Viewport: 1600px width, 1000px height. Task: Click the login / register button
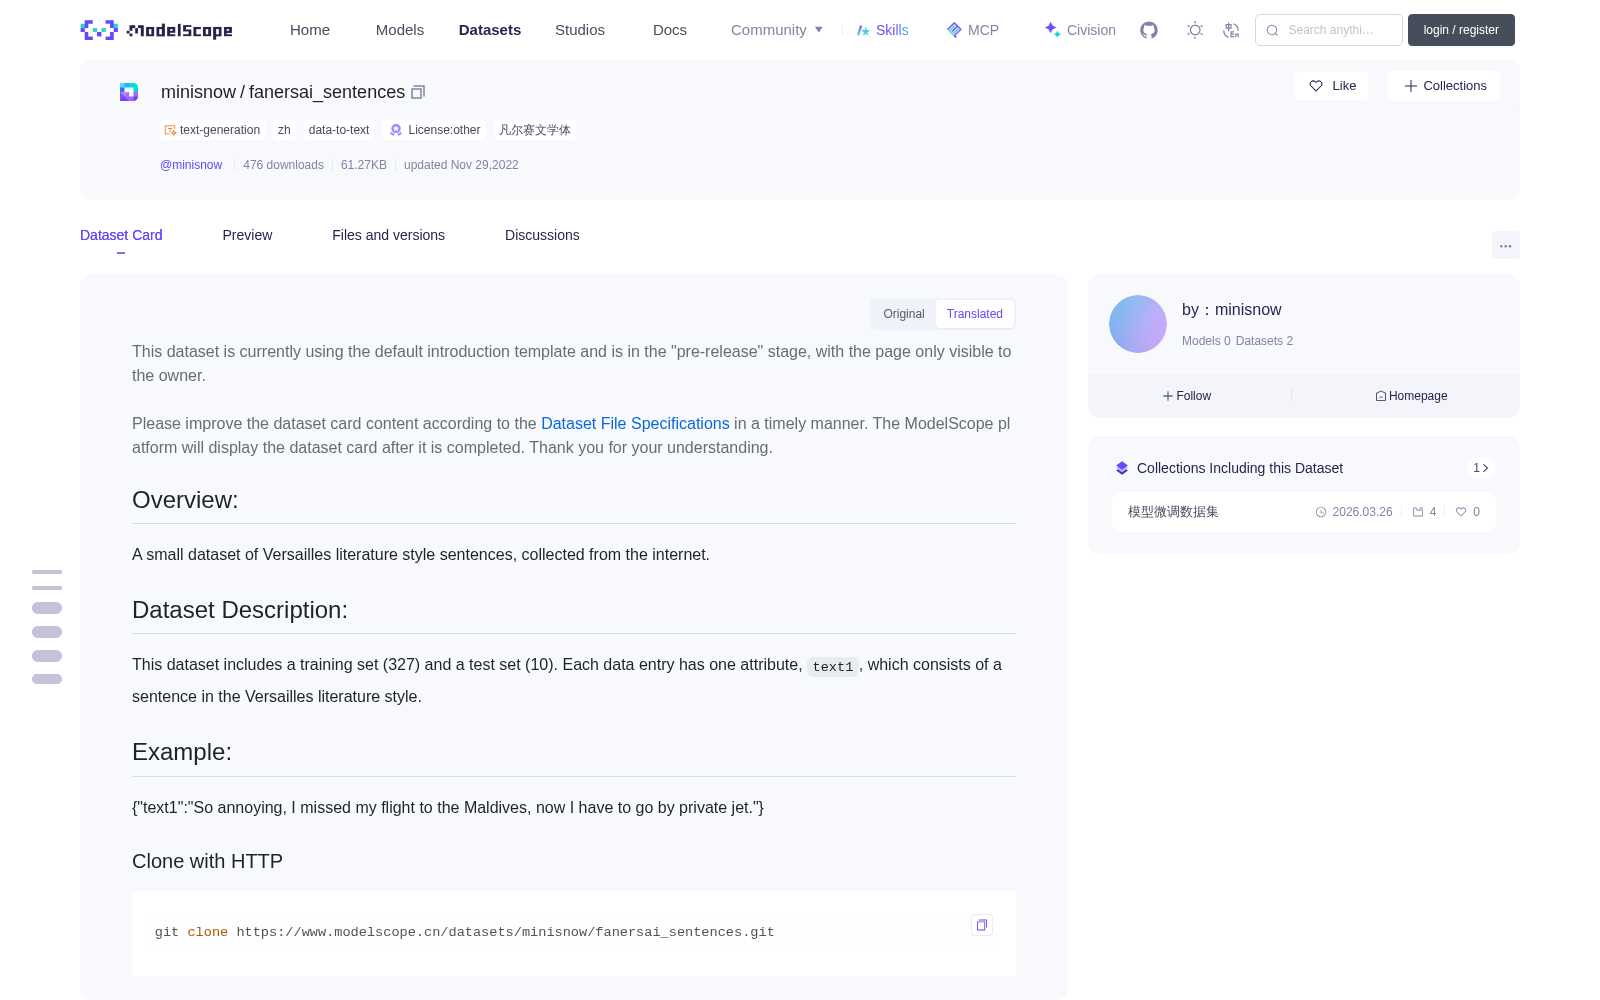tap(1461, 30)
